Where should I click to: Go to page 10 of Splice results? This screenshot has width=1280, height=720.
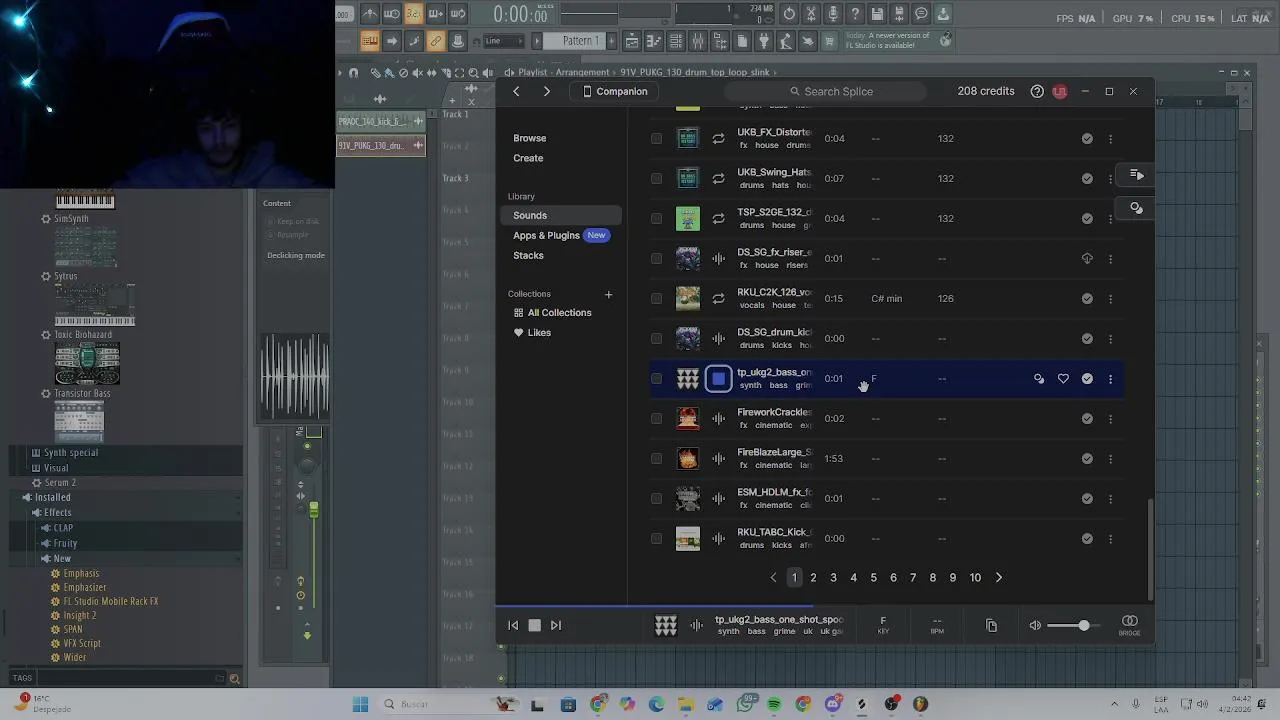pos(975,577)
